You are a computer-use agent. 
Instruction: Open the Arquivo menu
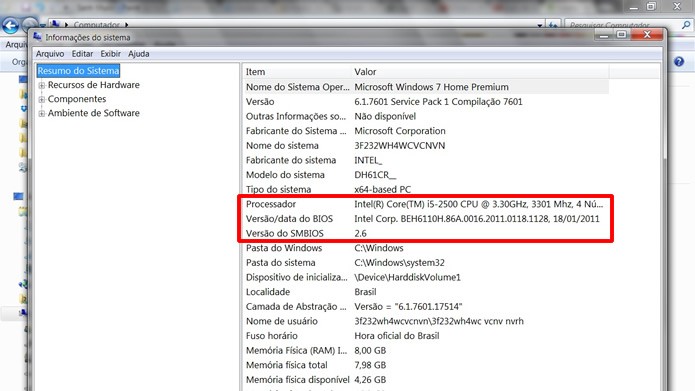coord(50,54)
